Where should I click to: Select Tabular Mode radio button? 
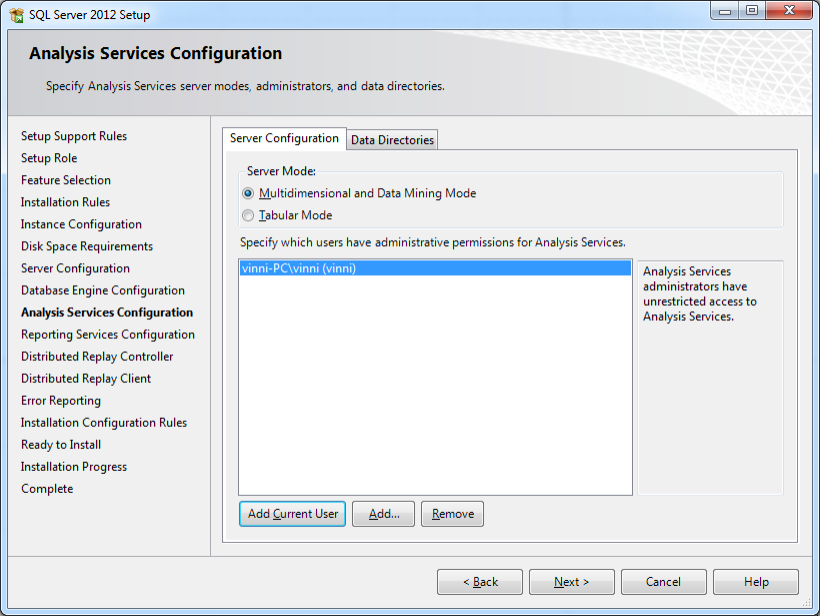[x=248, y=215]
